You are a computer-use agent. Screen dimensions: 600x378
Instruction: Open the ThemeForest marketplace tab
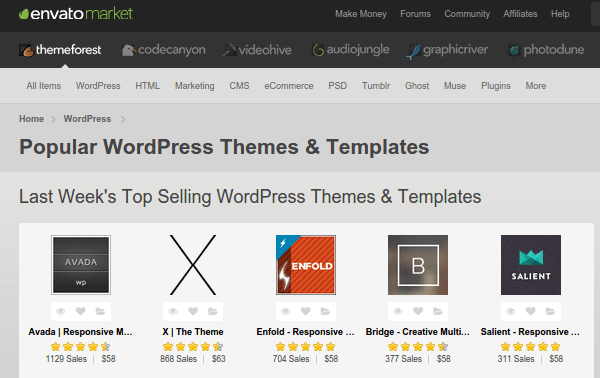60,50
